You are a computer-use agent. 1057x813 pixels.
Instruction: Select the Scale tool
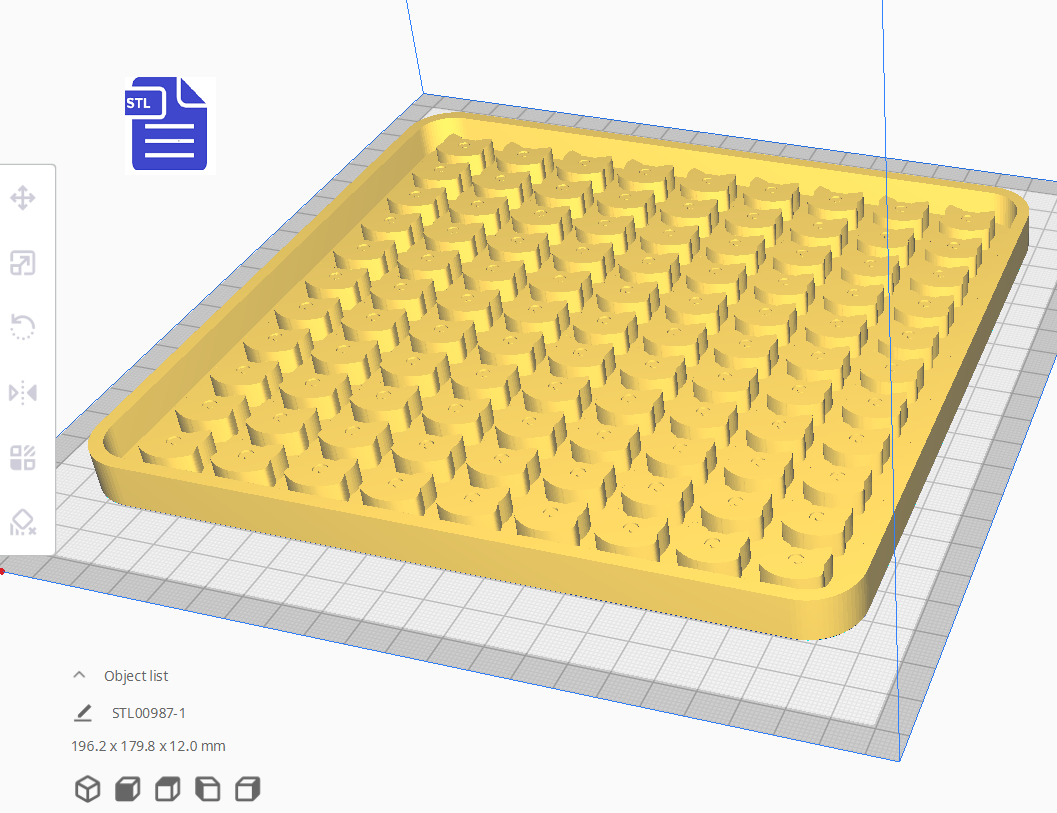click(24, 262)
